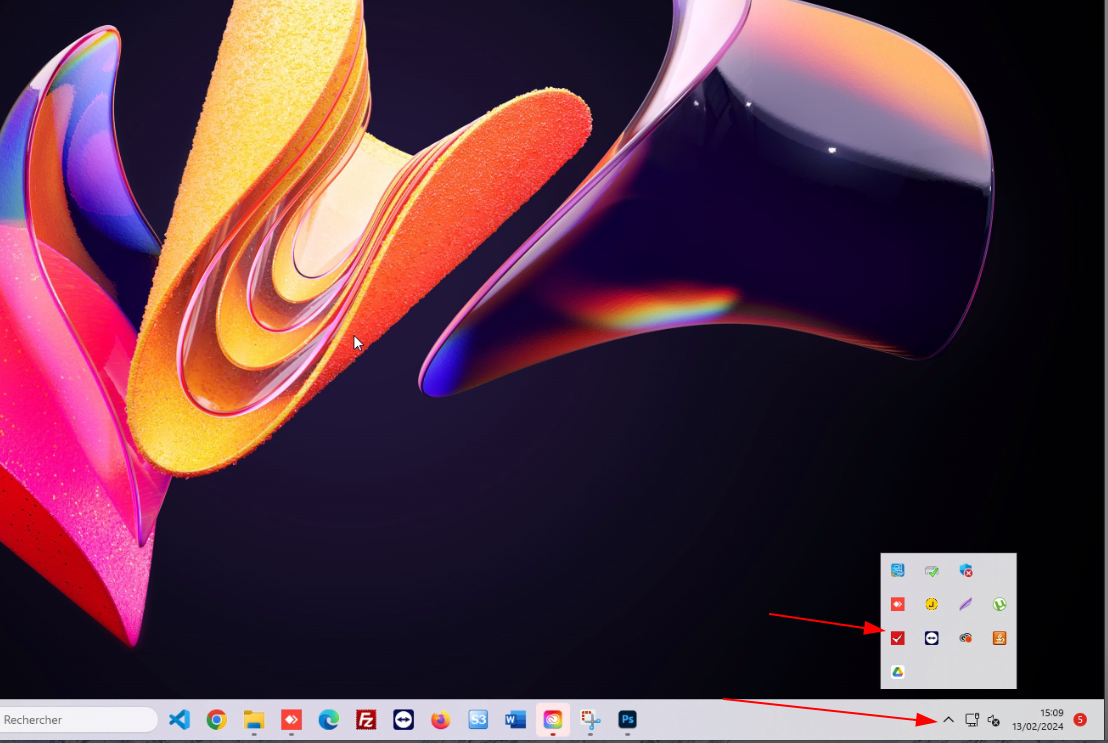Open the S3 Browser taskbar icon
1108x743 pixels.
(x=478, y=720)
